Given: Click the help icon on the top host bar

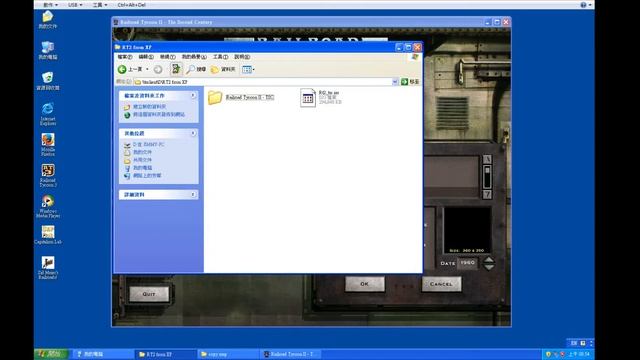Looking at the screenshot, I should [x=583, y=5].
